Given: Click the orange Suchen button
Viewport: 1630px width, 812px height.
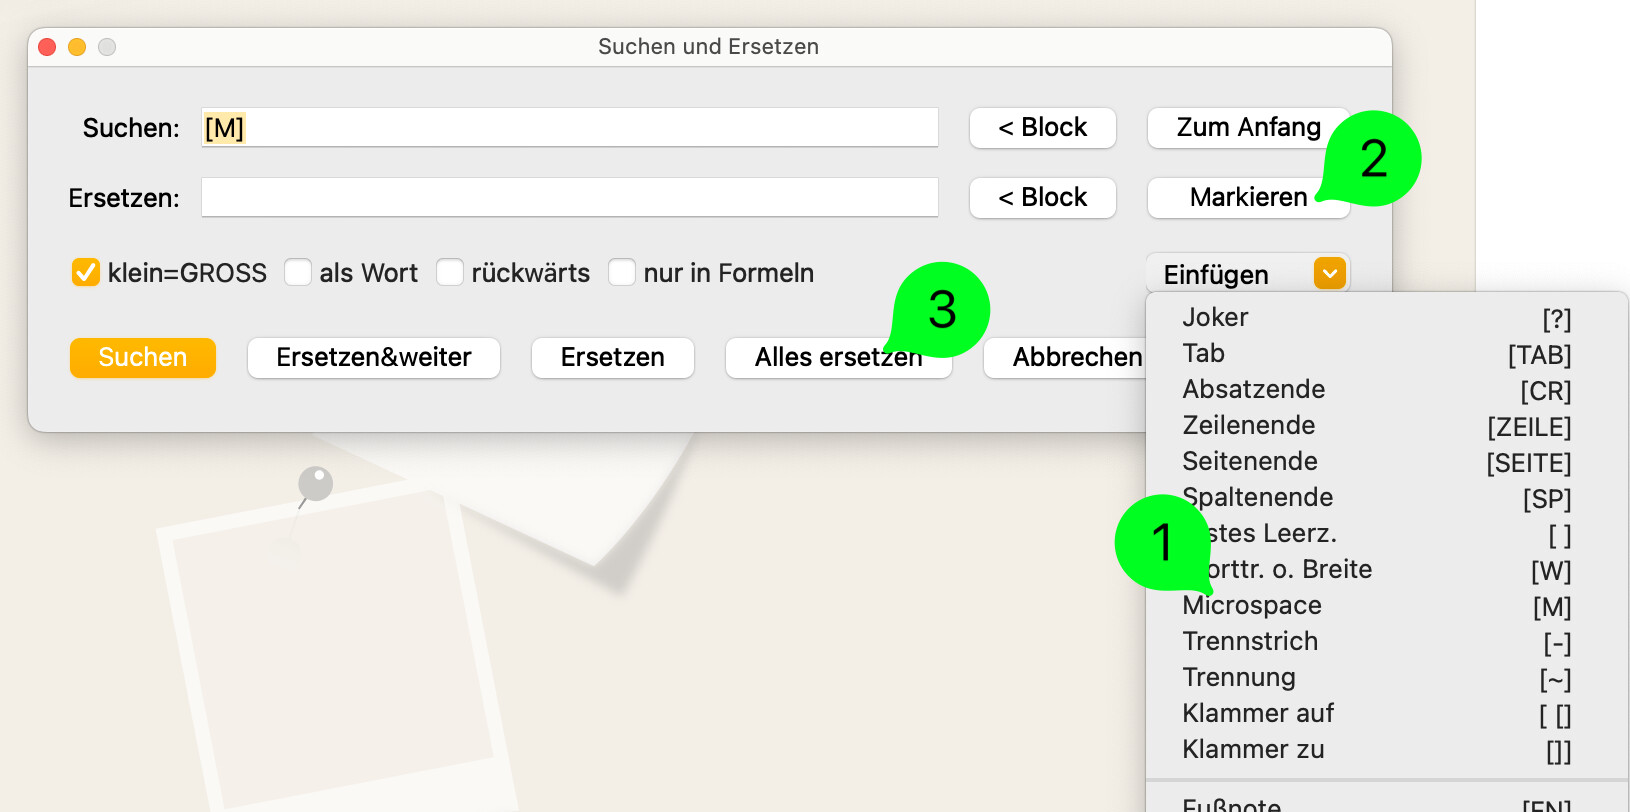Looking at the screenshot, I should click(x=143, y=357).
